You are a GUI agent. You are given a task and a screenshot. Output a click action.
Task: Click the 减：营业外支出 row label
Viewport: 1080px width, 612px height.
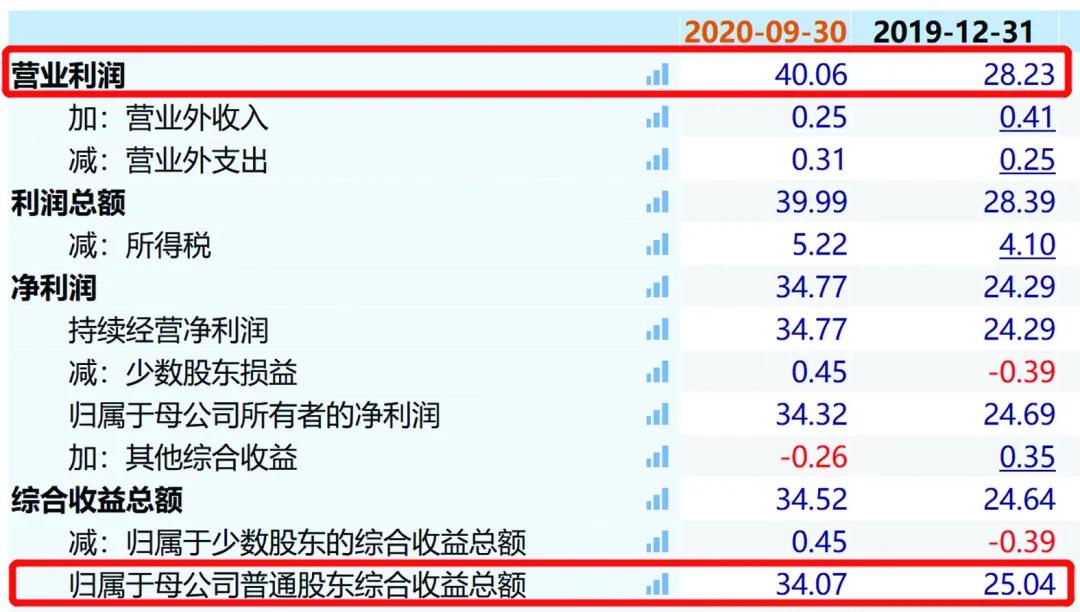point(167,160)
